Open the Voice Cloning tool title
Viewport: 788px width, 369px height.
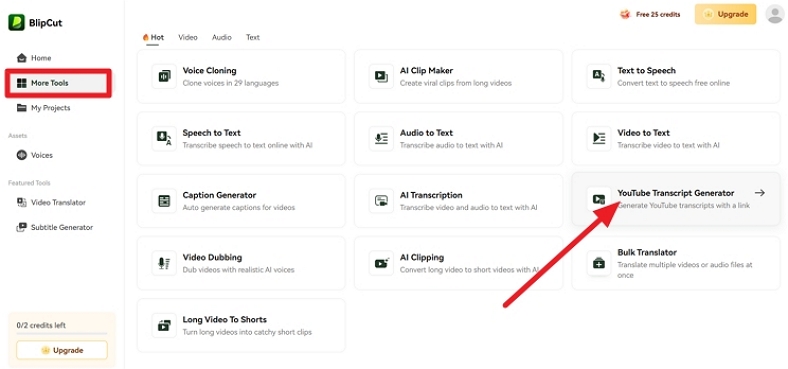pyautogui.click(x=210, y=70)
